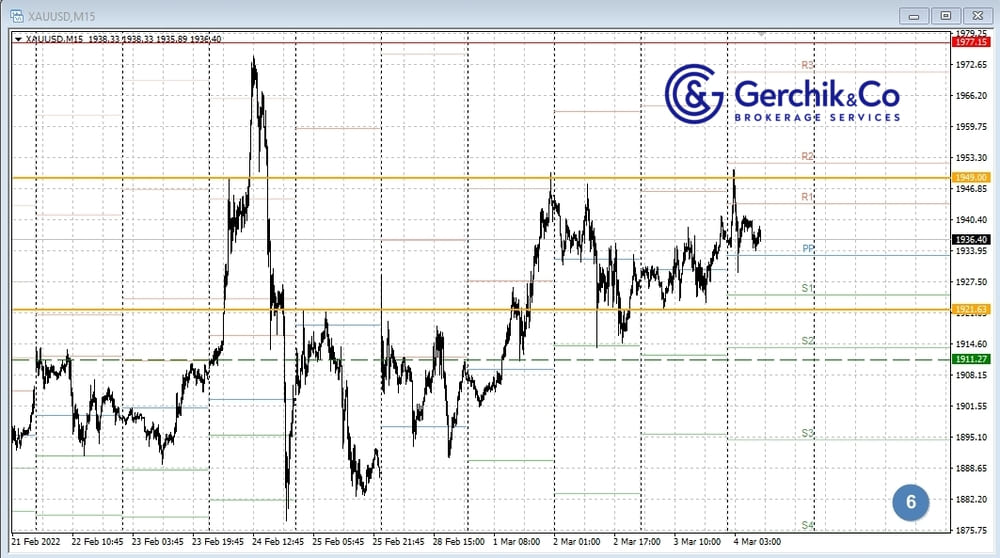
Task: Click the red 1977.15 price label
Action: click(972, 43)
